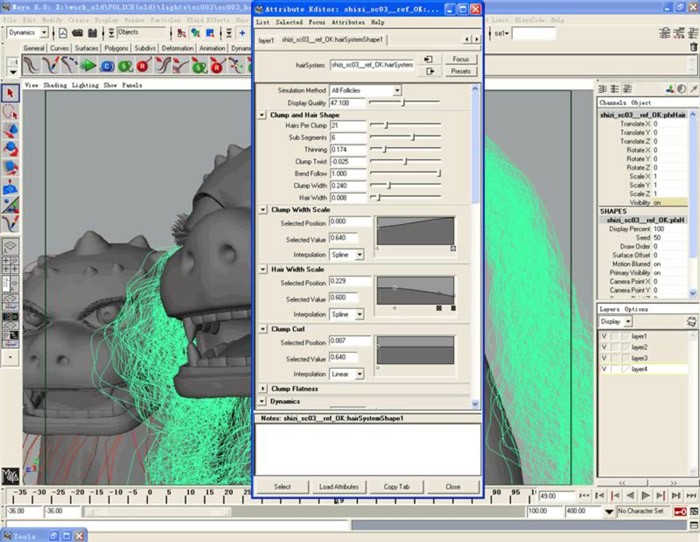Click the Save Scene disk icon

pyautogui.click(x=92, y=33)
